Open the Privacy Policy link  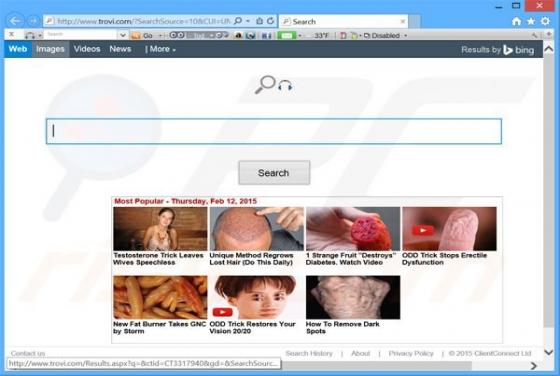(x=411, y=353)
